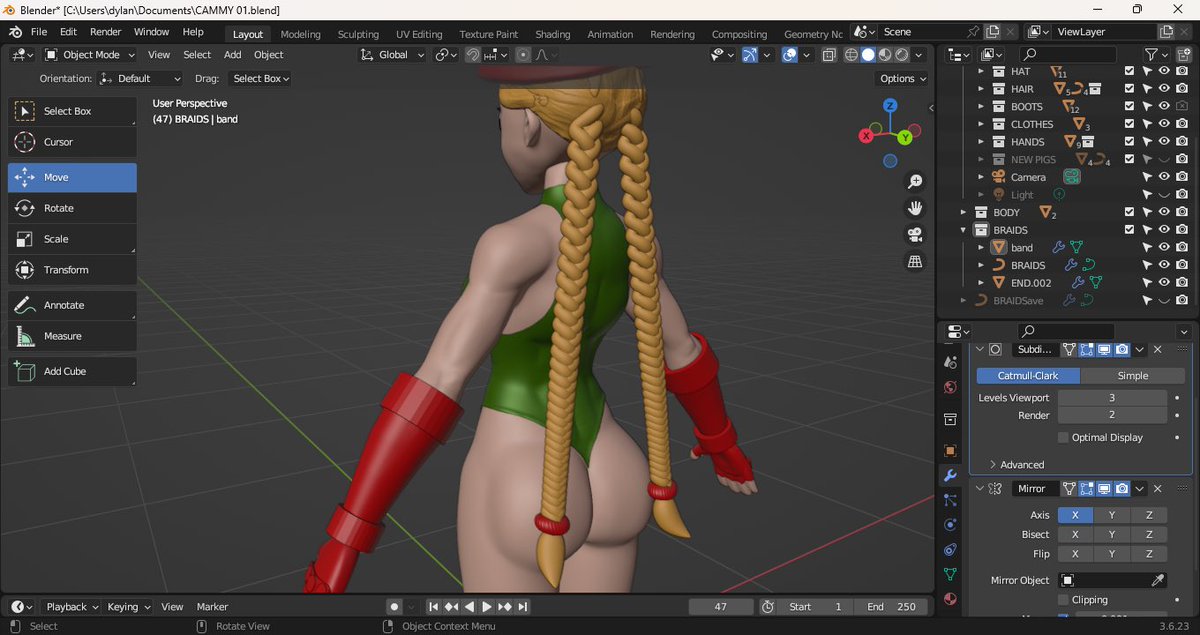Switch to the Shading workspace tab

(x=552, y=34)
